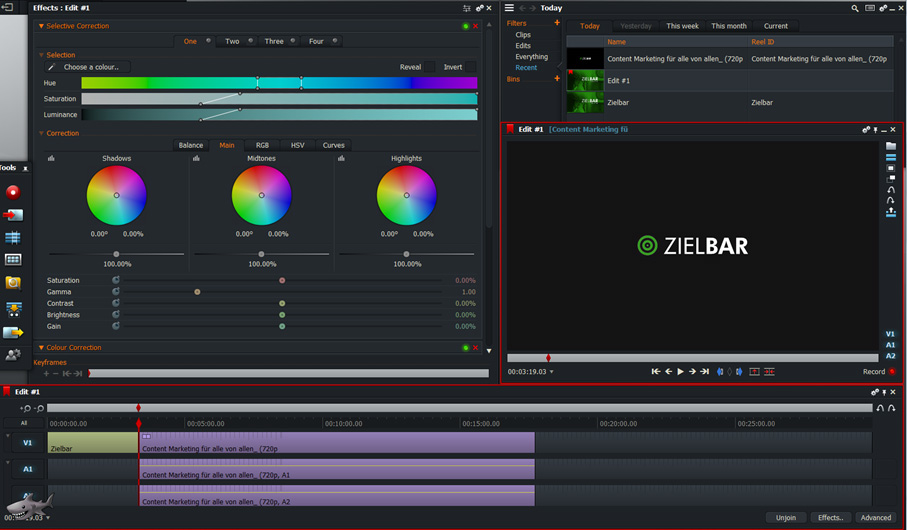
Task: Select the Clips filter
Action: tap(523, 35)
